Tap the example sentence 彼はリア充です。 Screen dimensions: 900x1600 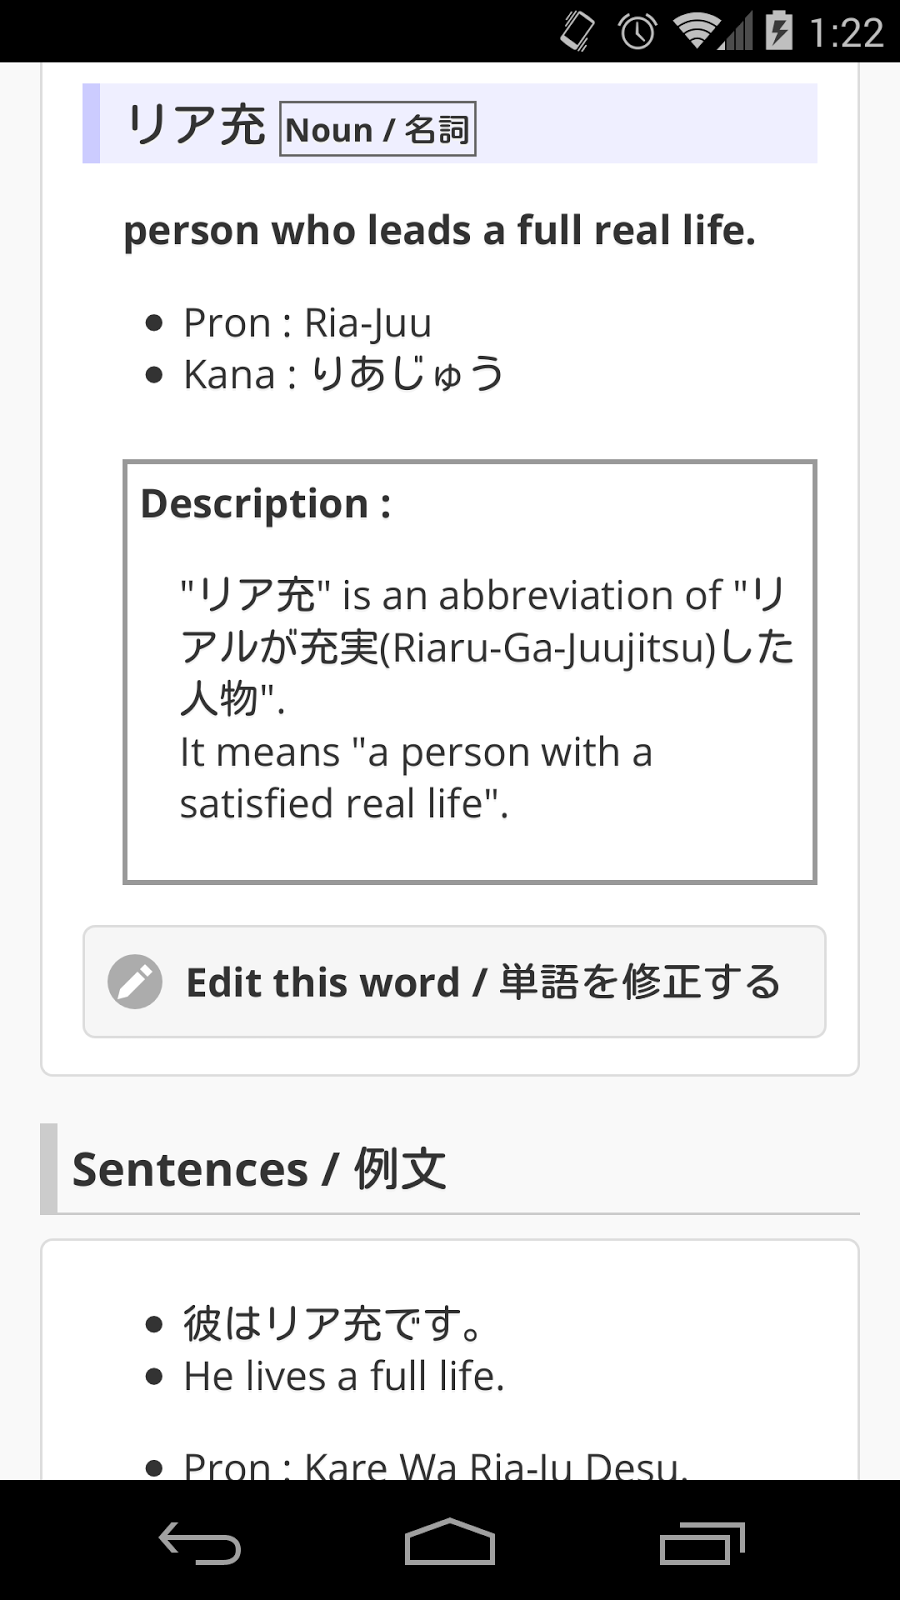click(333, 1324)
